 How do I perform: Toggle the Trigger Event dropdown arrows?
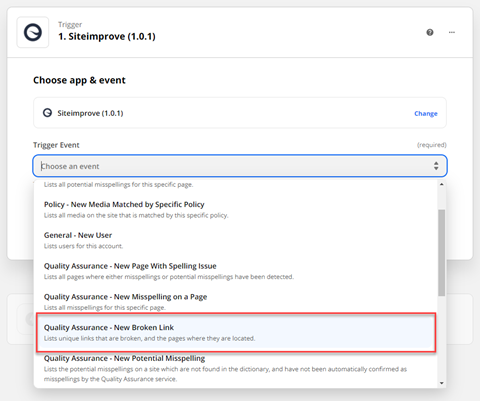coord(436,166)
